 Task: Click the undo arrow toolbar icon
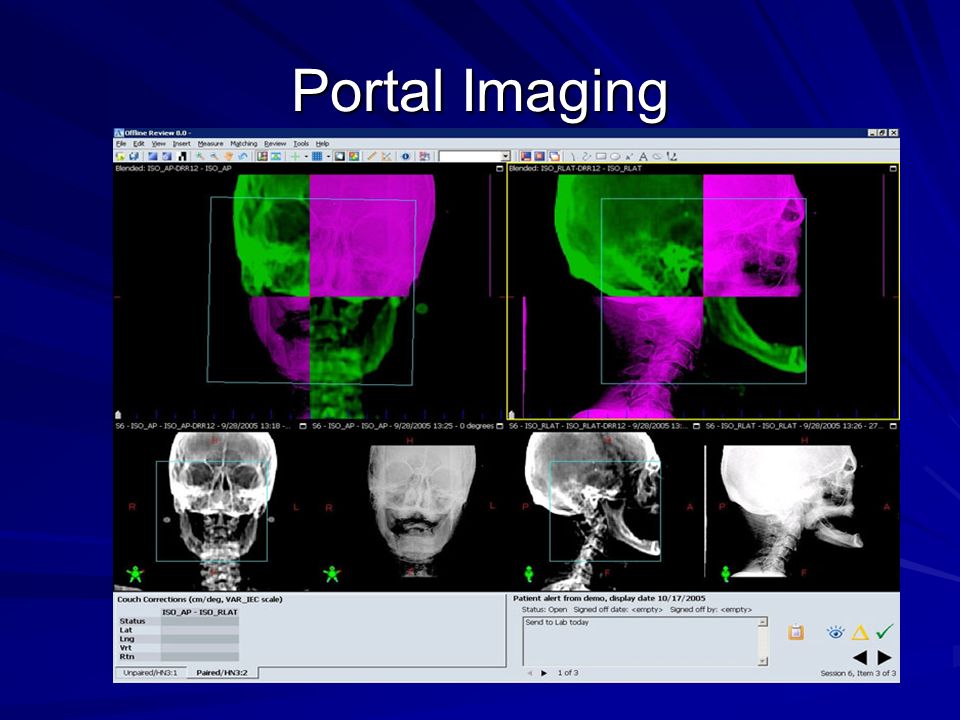[243, 156]
